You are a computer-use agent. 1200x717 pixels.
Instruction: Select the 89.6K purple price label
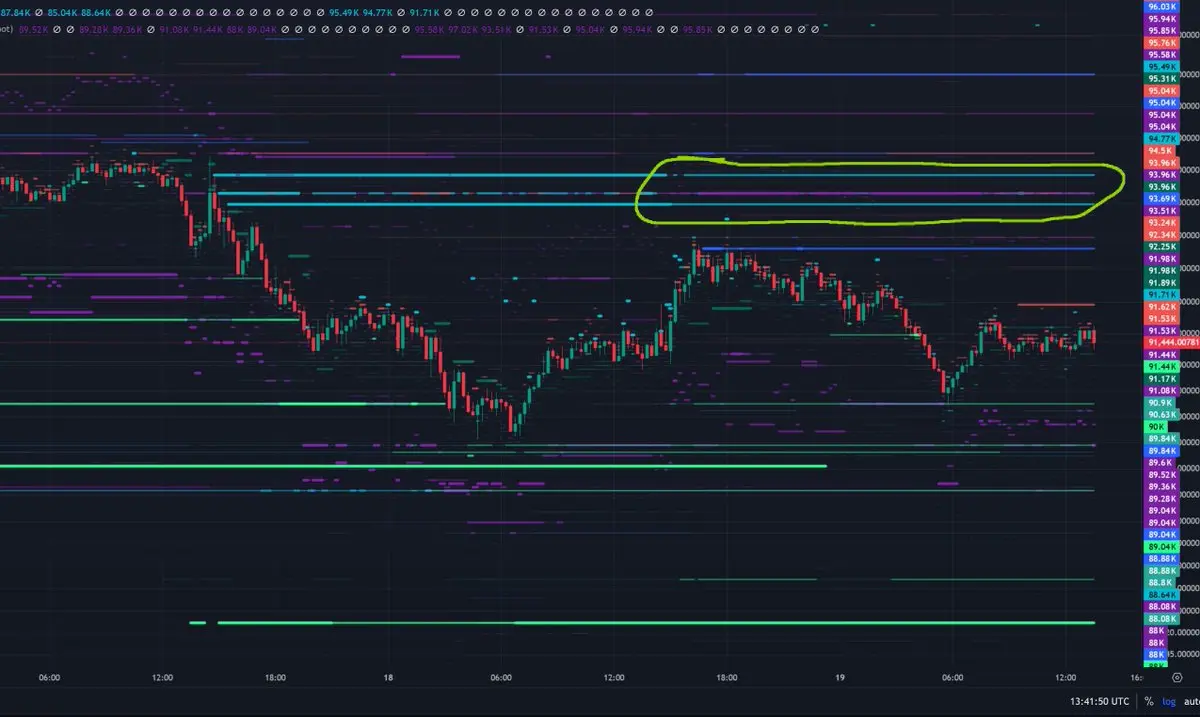[x=1161, y=463]
